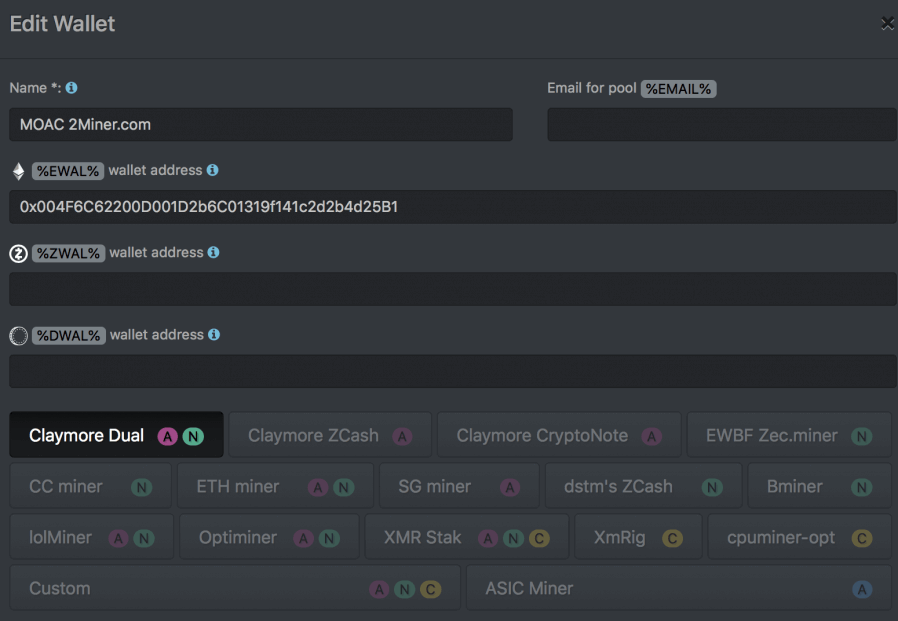Open the Claymore CryptoNote miner tab
The image size is (898, 621).
click(x=558, y=436)
